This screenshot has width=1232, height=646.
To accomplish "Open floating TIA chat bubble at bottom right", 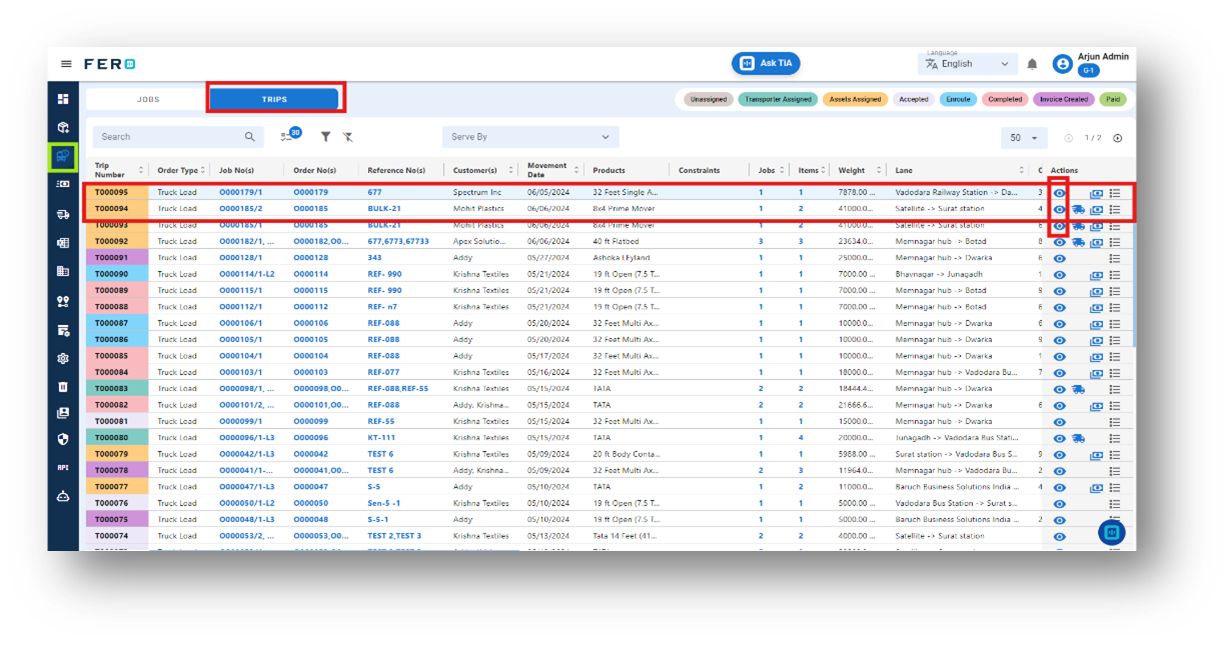I will [1111, 533].
